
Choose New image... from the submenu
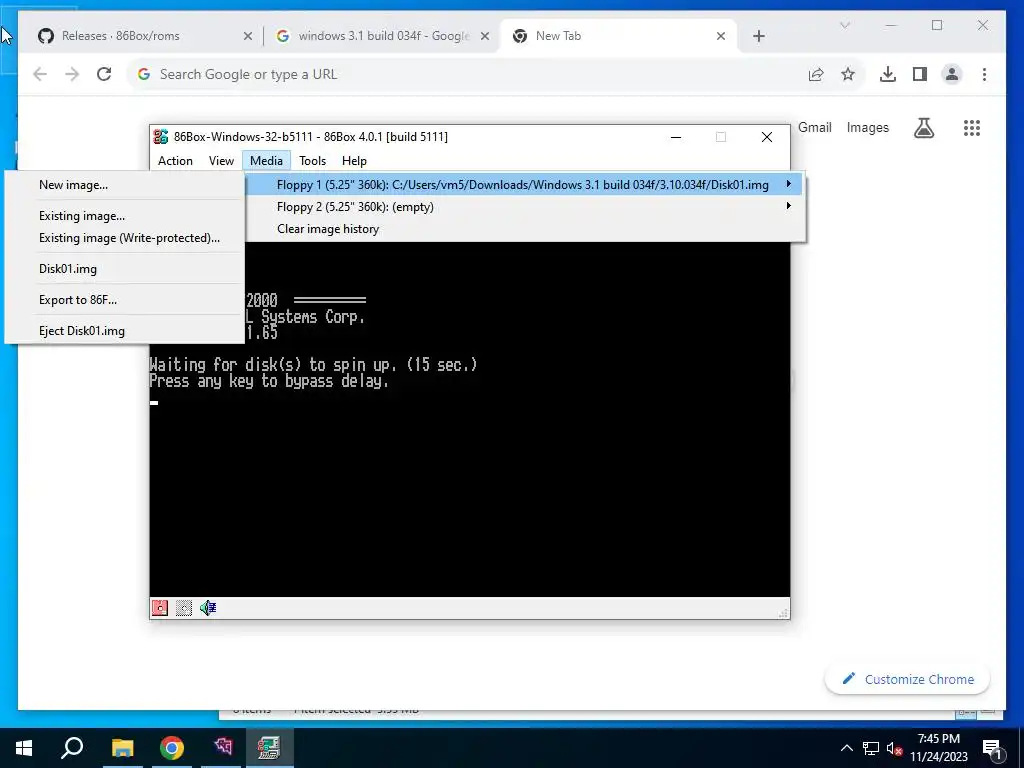[x=124, y=185]
